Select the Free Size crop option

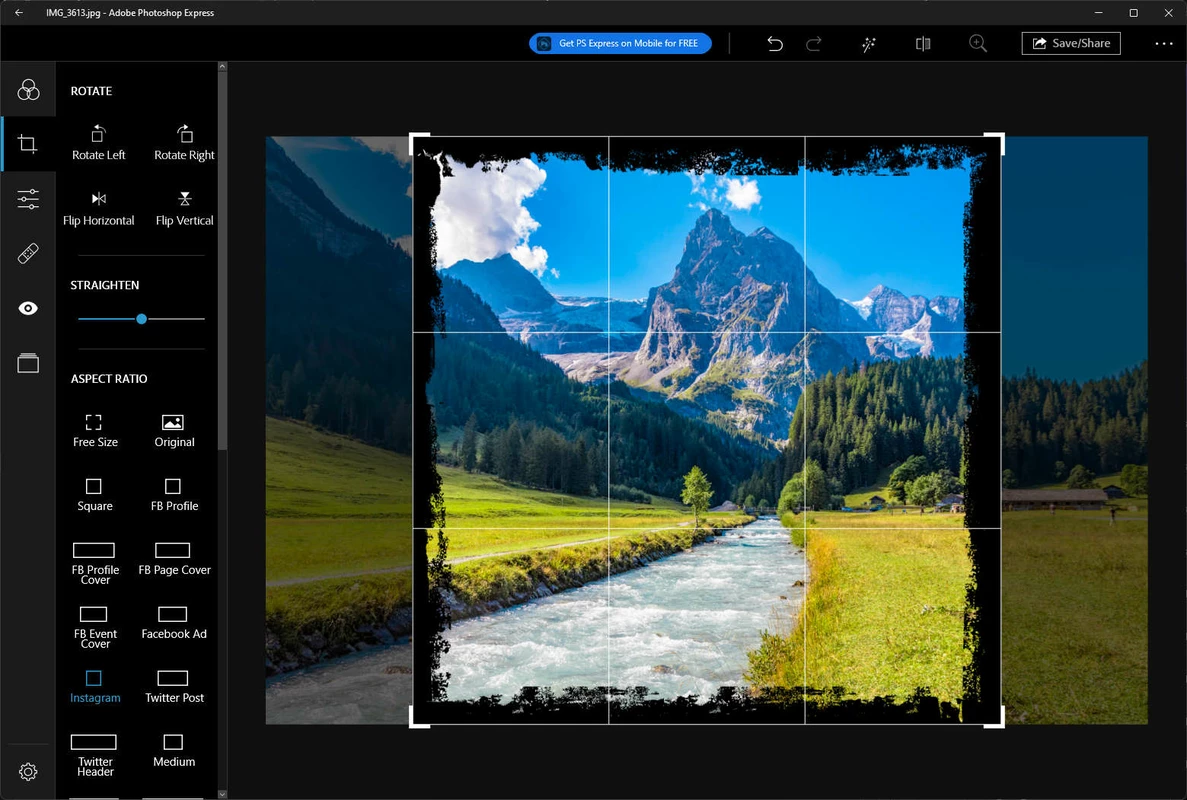point(94,428)
